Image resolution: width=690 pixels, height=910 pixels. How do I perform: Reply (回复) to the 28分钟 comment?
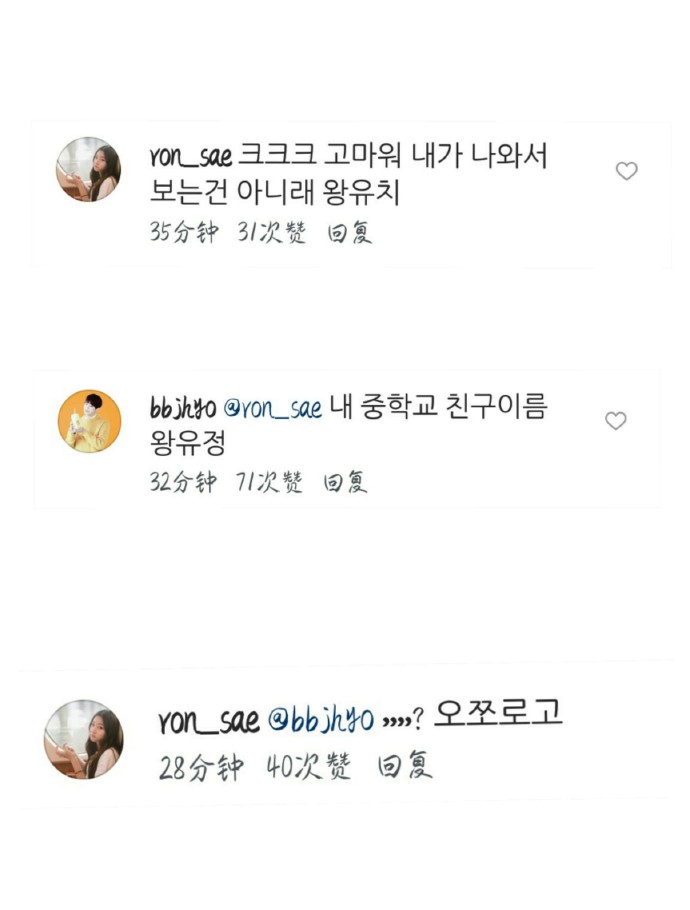pyautogui.click(x=404, y=765)
